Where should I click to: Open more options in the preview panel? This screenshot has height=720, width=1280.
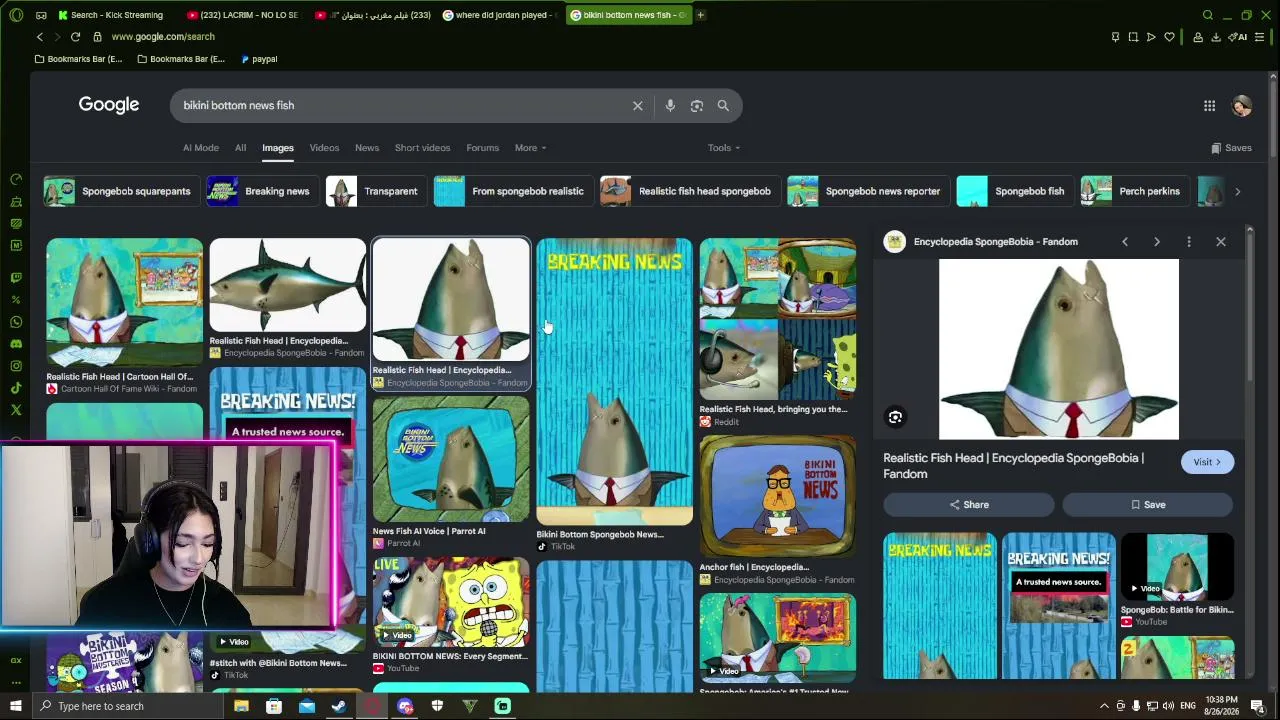click(1189, 242)
